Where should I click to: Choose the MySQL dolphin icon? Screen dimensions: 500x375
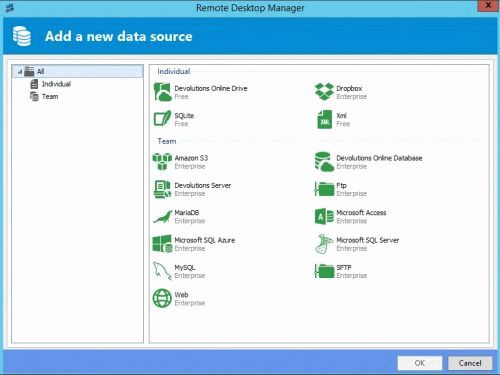(162, 271)
